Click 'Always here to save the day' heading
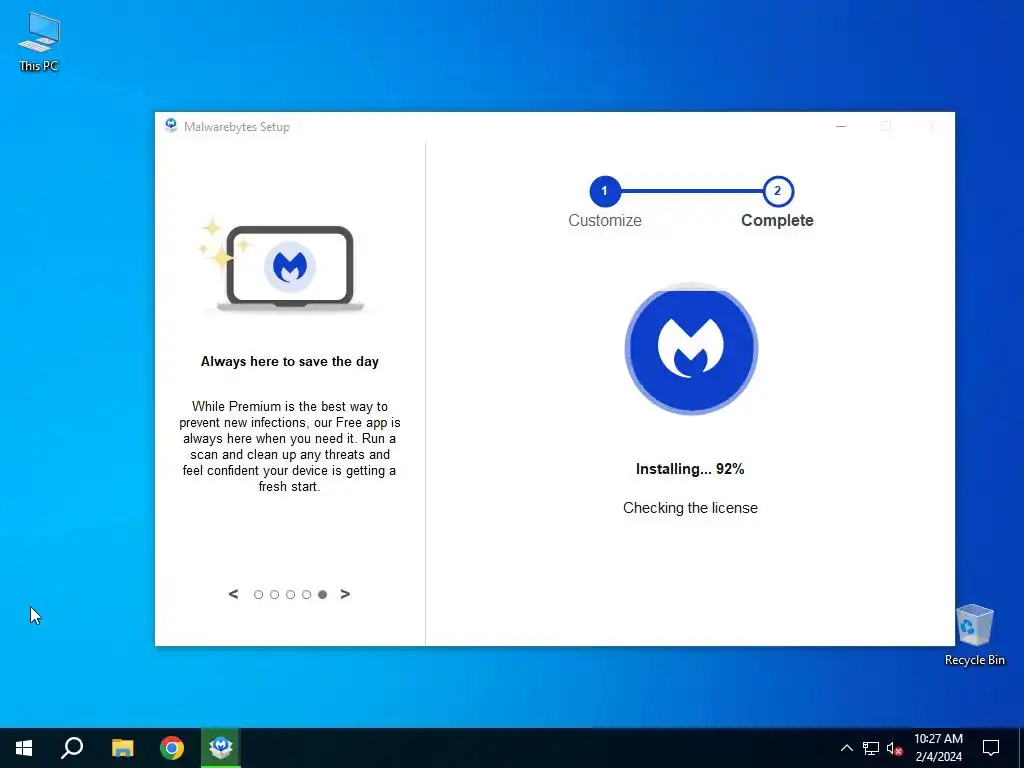The height and width of the screenshot is (768, 1024). point(289,362)
